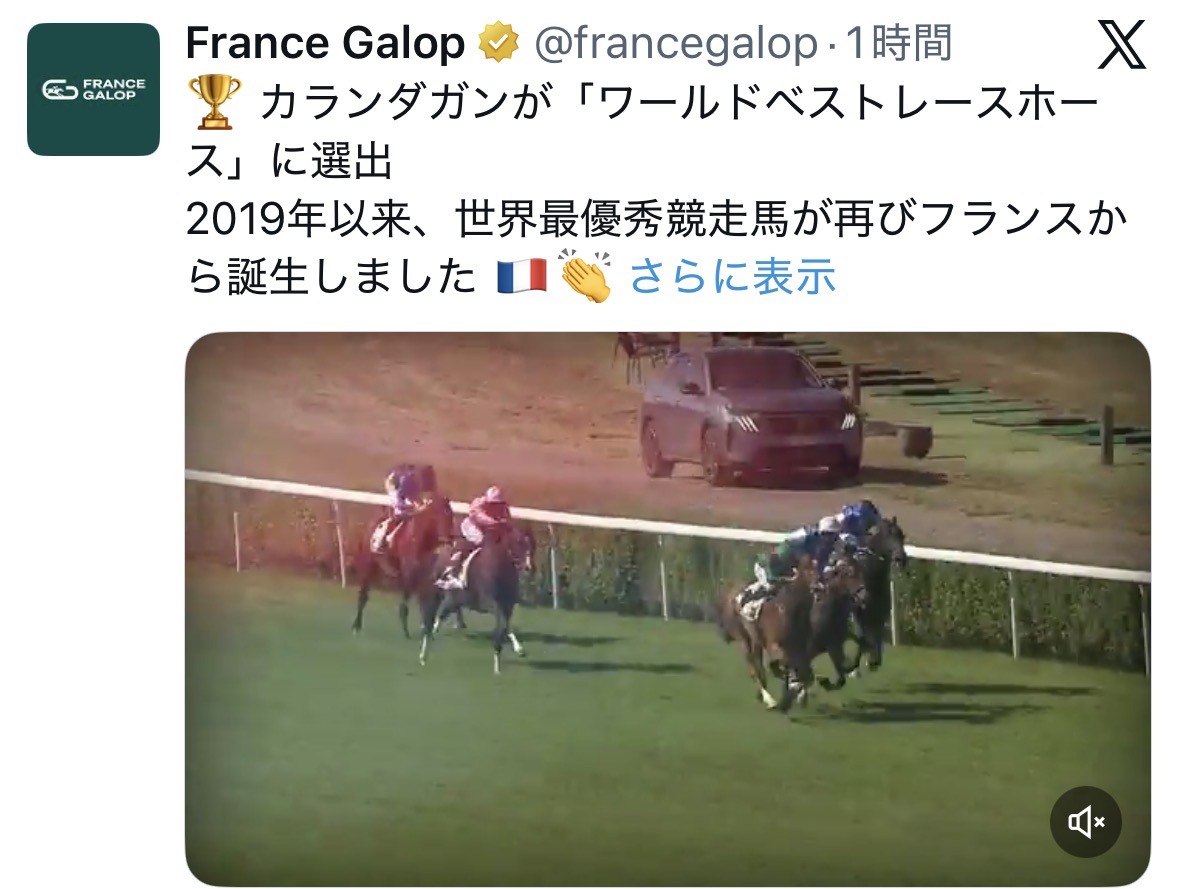Image resolution: width=1179 pixels, height=889 pixels.
Task: Open the France Galop profile avatar
Action: (x=93, y=90)
